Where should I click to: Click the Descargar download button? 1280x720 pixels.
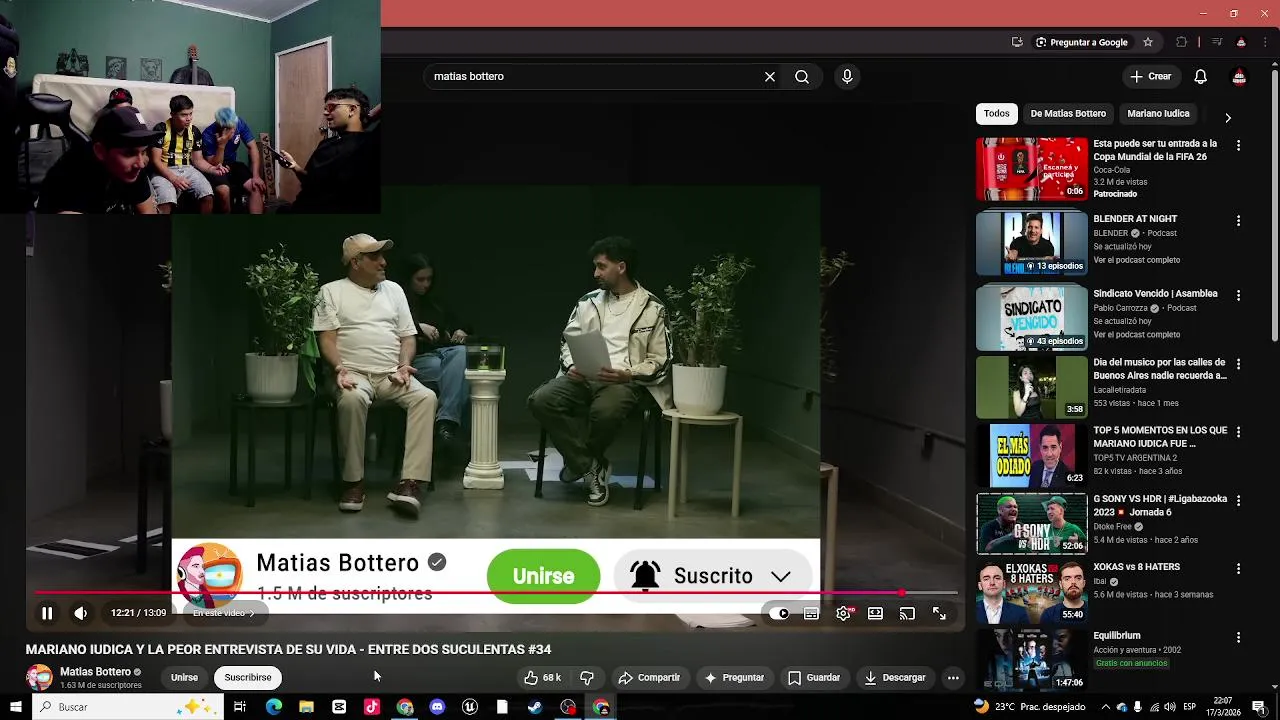[x=895, y=677]
